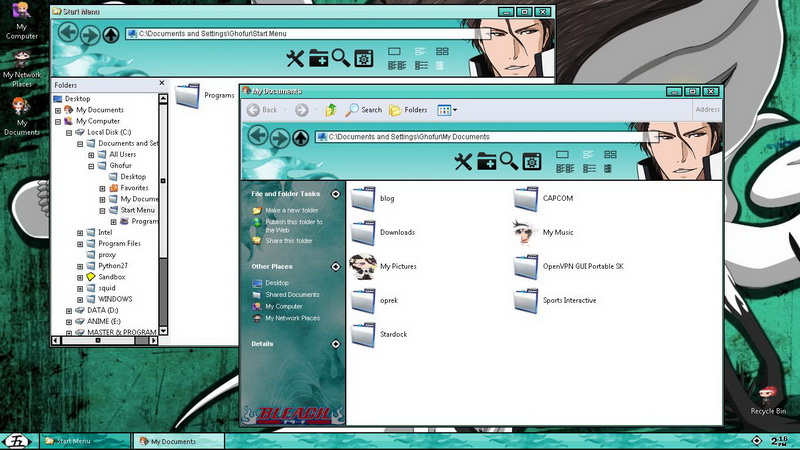
Task: Click Back arrow in My Documents skin bar
Action: point(258,135)
